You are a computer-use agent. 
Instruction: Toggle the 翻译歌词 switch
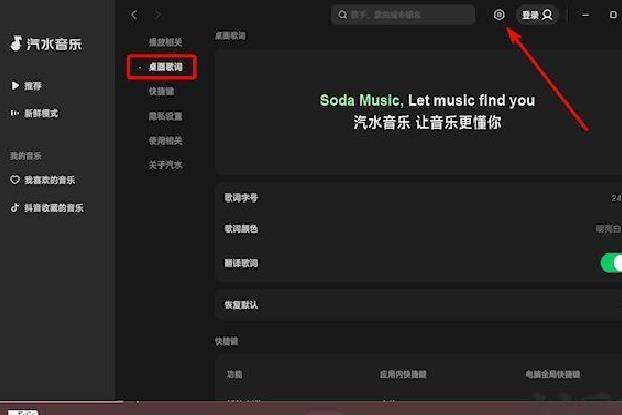[611, 263]
